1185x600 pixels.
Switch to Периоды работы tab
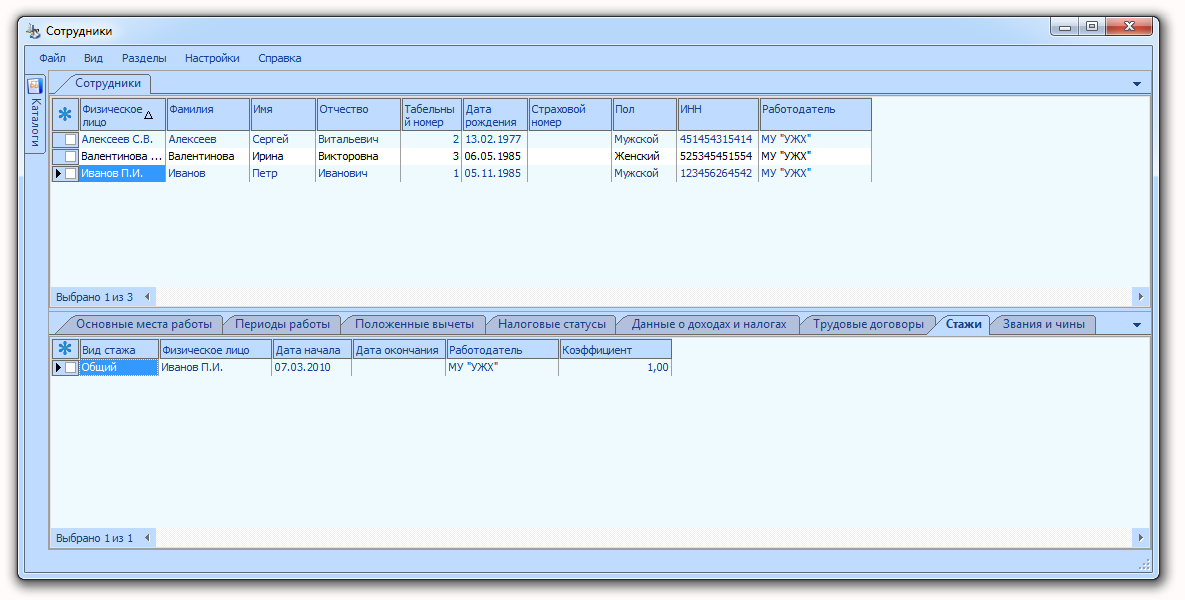click(282, 324)
